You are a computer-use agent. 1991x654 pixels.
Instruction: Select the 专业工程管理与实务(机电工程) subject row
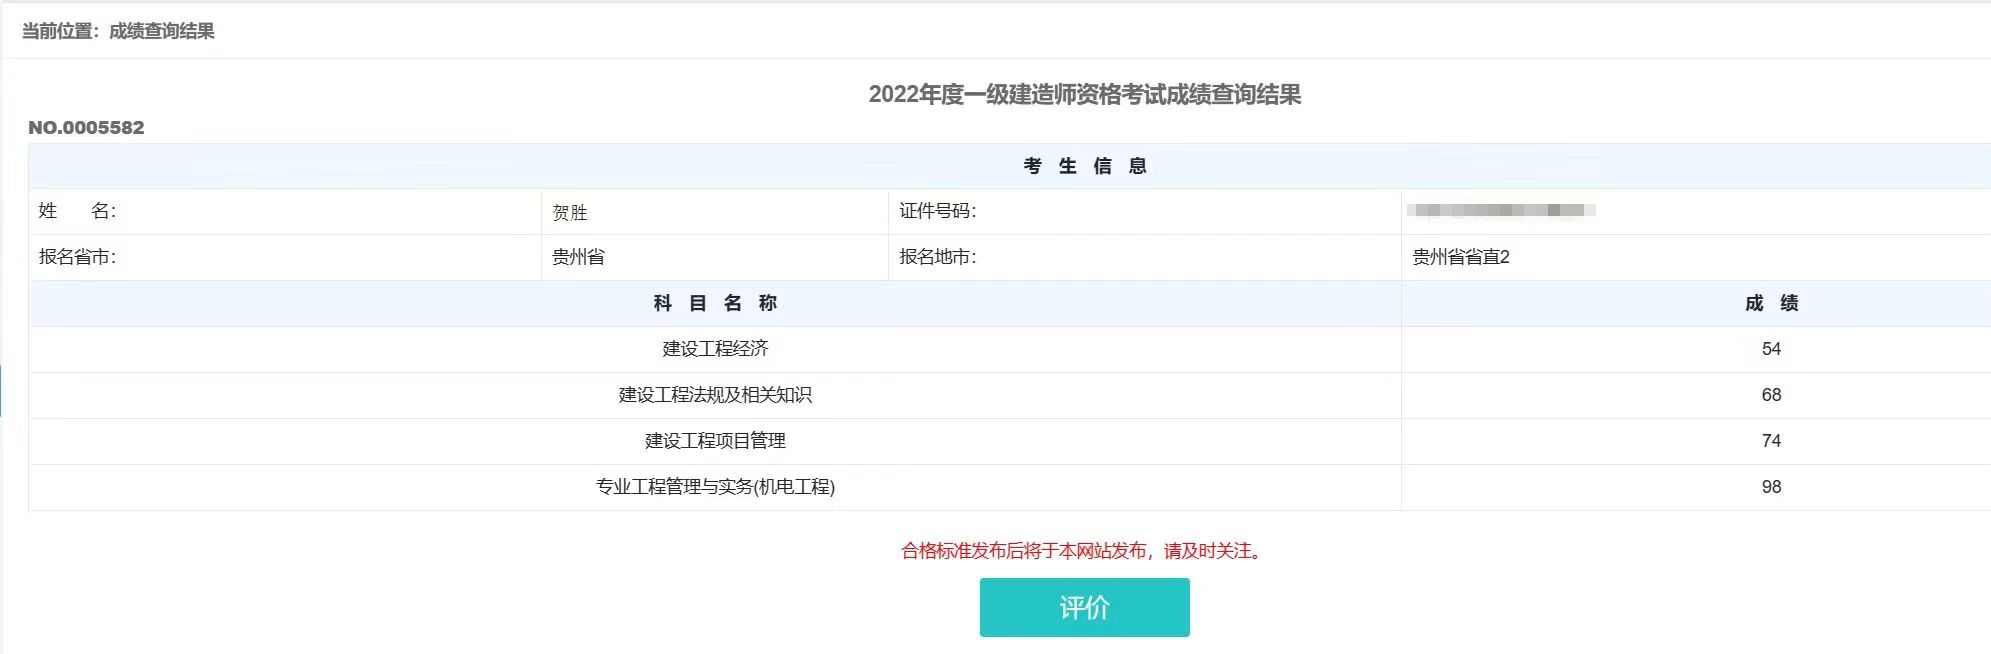click(715, 487)
